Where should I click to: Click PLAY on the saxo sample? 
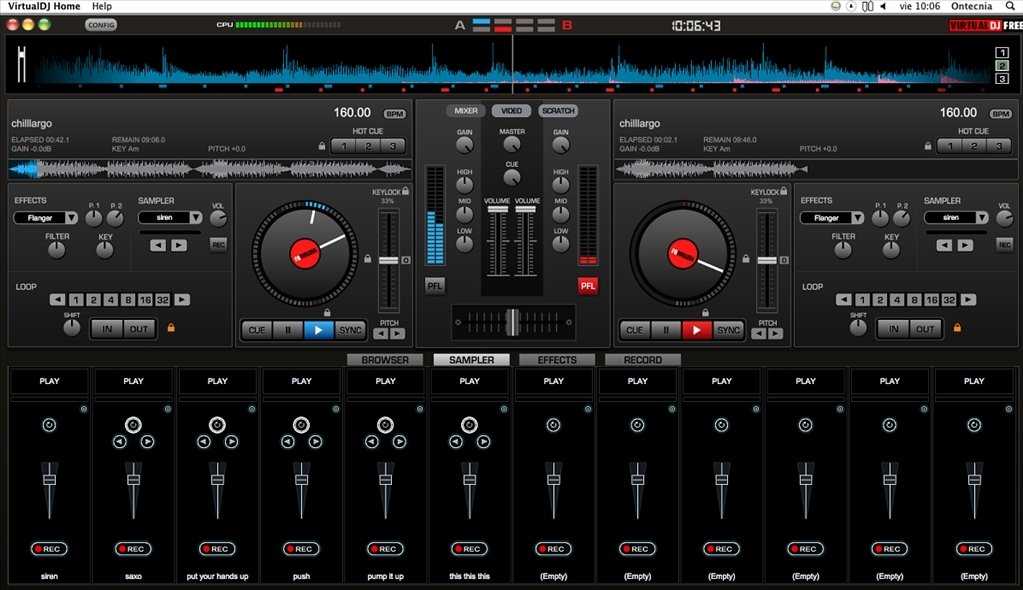click(x=133, y=381)
